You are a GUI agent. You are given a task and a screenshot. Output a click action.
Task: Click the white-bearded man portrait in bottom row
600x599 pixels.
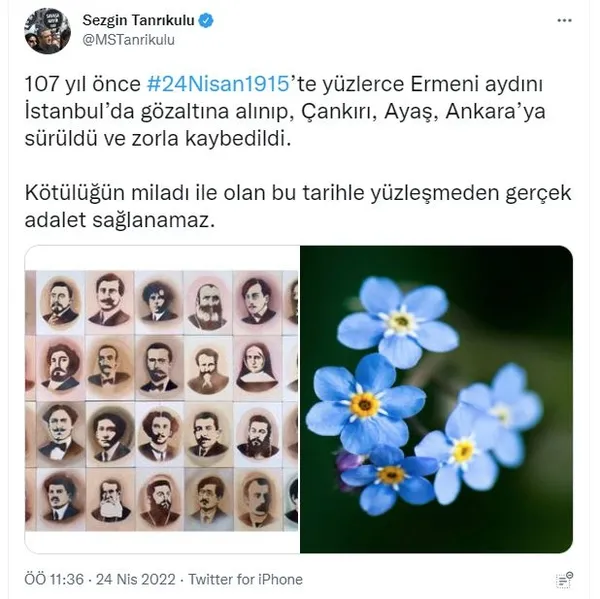point(110,499)
